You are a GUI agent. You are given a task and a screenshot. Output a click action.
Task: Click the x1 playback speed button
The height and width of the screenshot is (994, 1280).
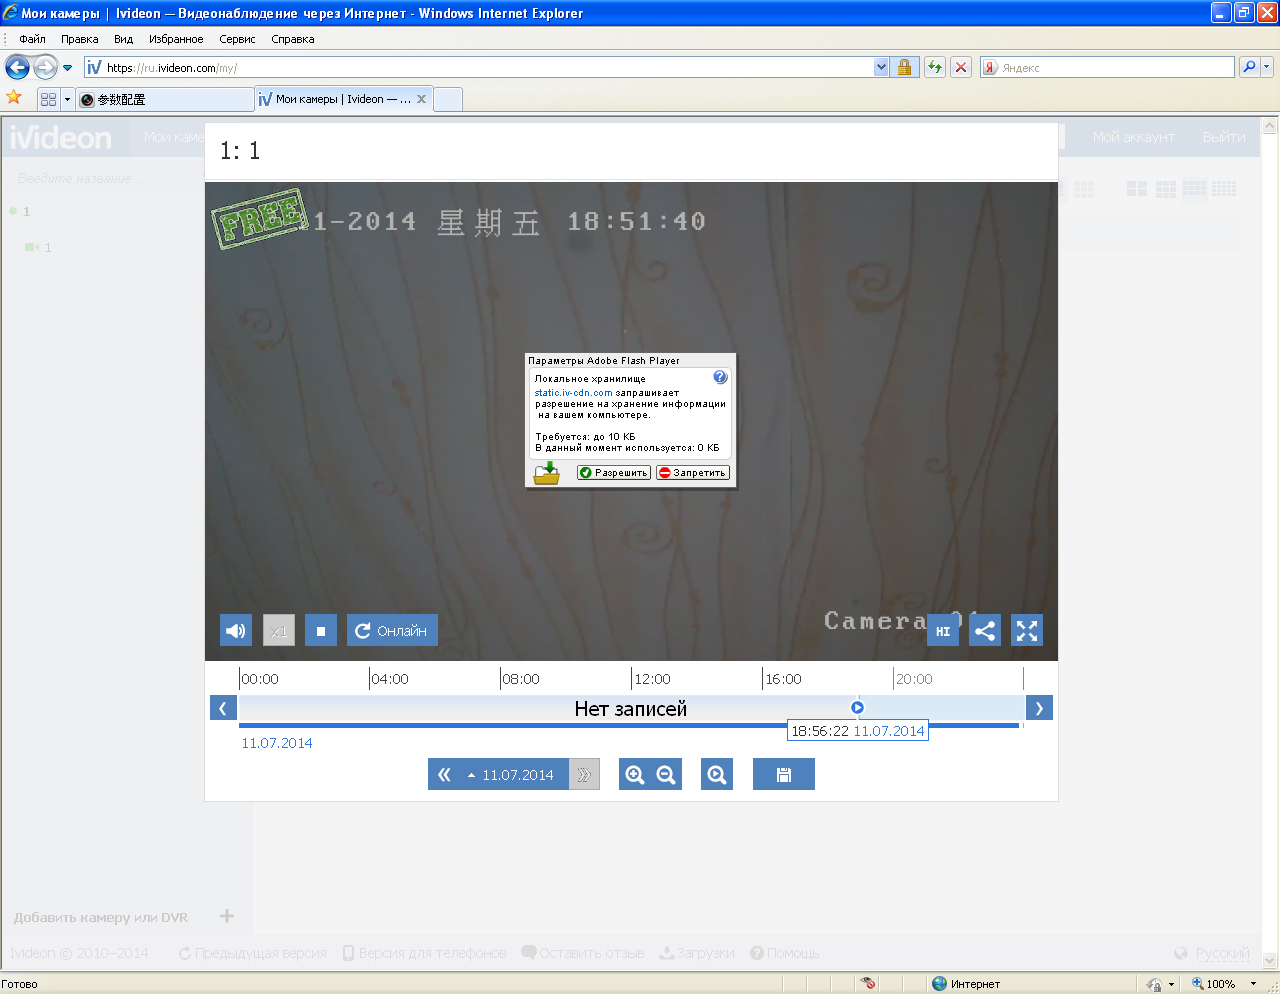pos(279,631)
